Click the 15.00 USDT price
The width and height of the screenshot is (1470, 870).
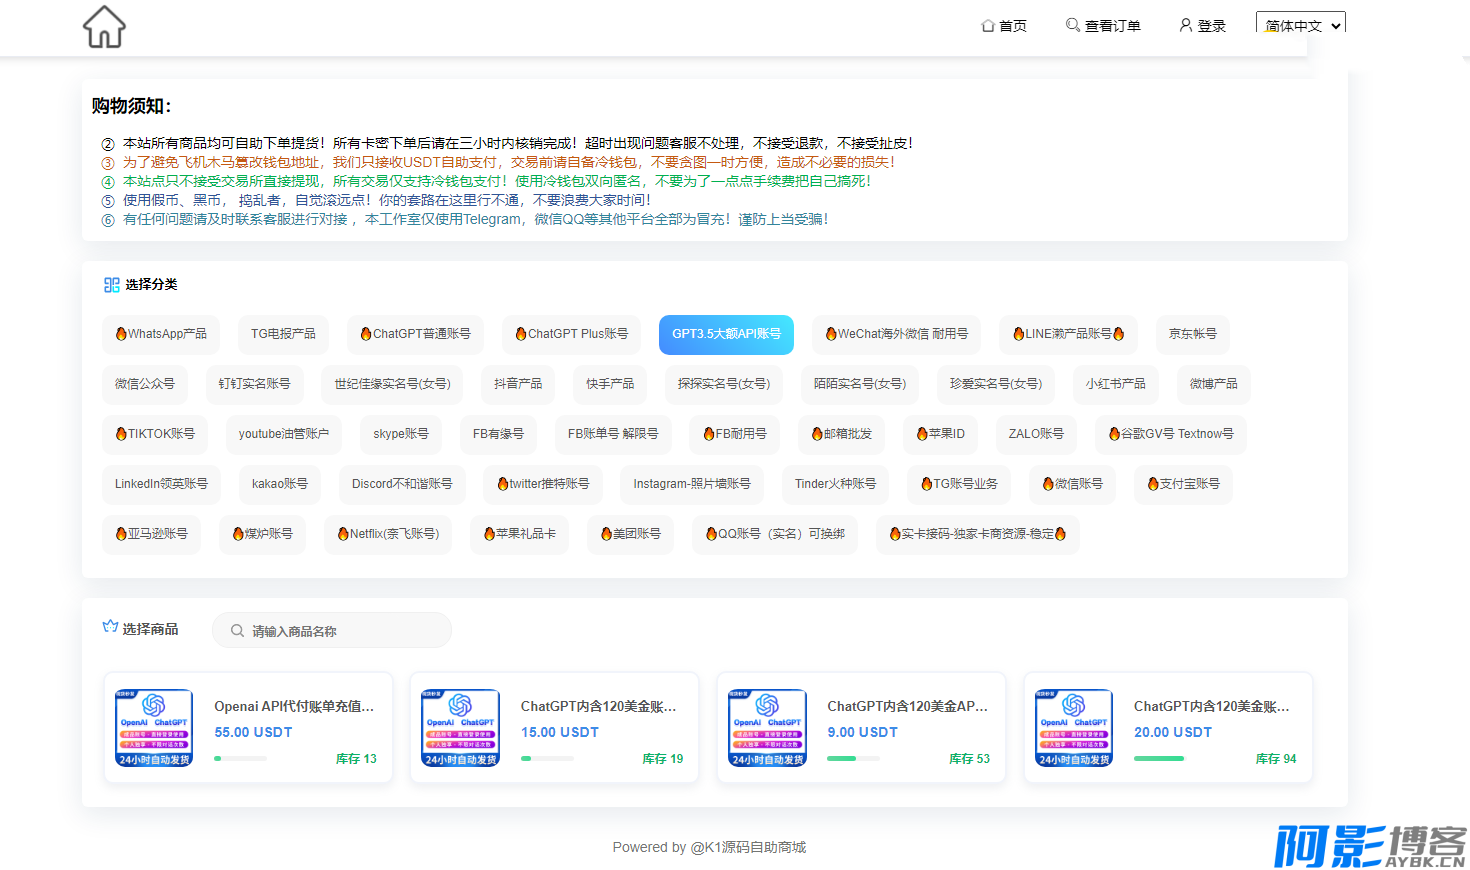[x=560, y=732]
